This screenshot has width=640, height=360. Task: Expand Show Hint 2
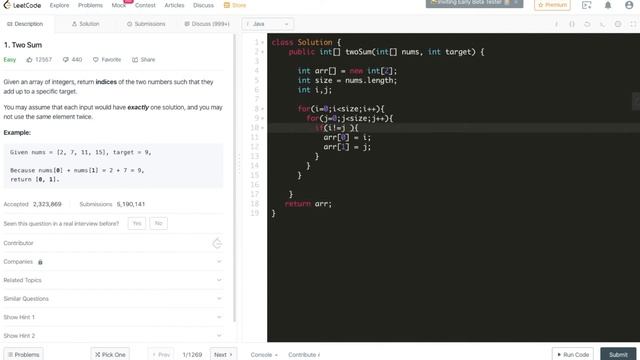113,336
